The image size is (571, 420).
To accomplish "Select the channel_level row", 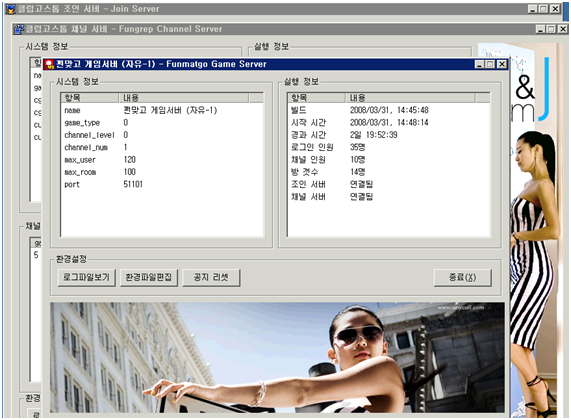I will pyautogui.click(x=162, y=135).
